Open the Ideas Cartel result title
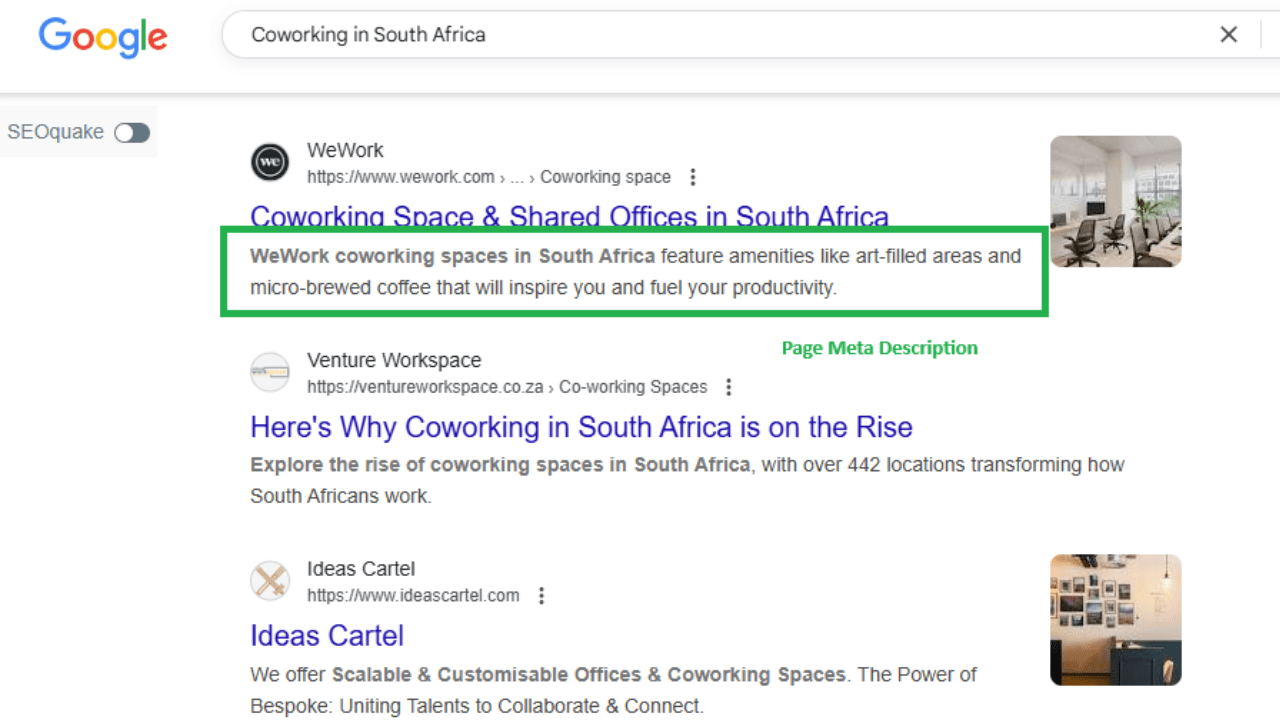1280x720 pixels. (327, 636)
